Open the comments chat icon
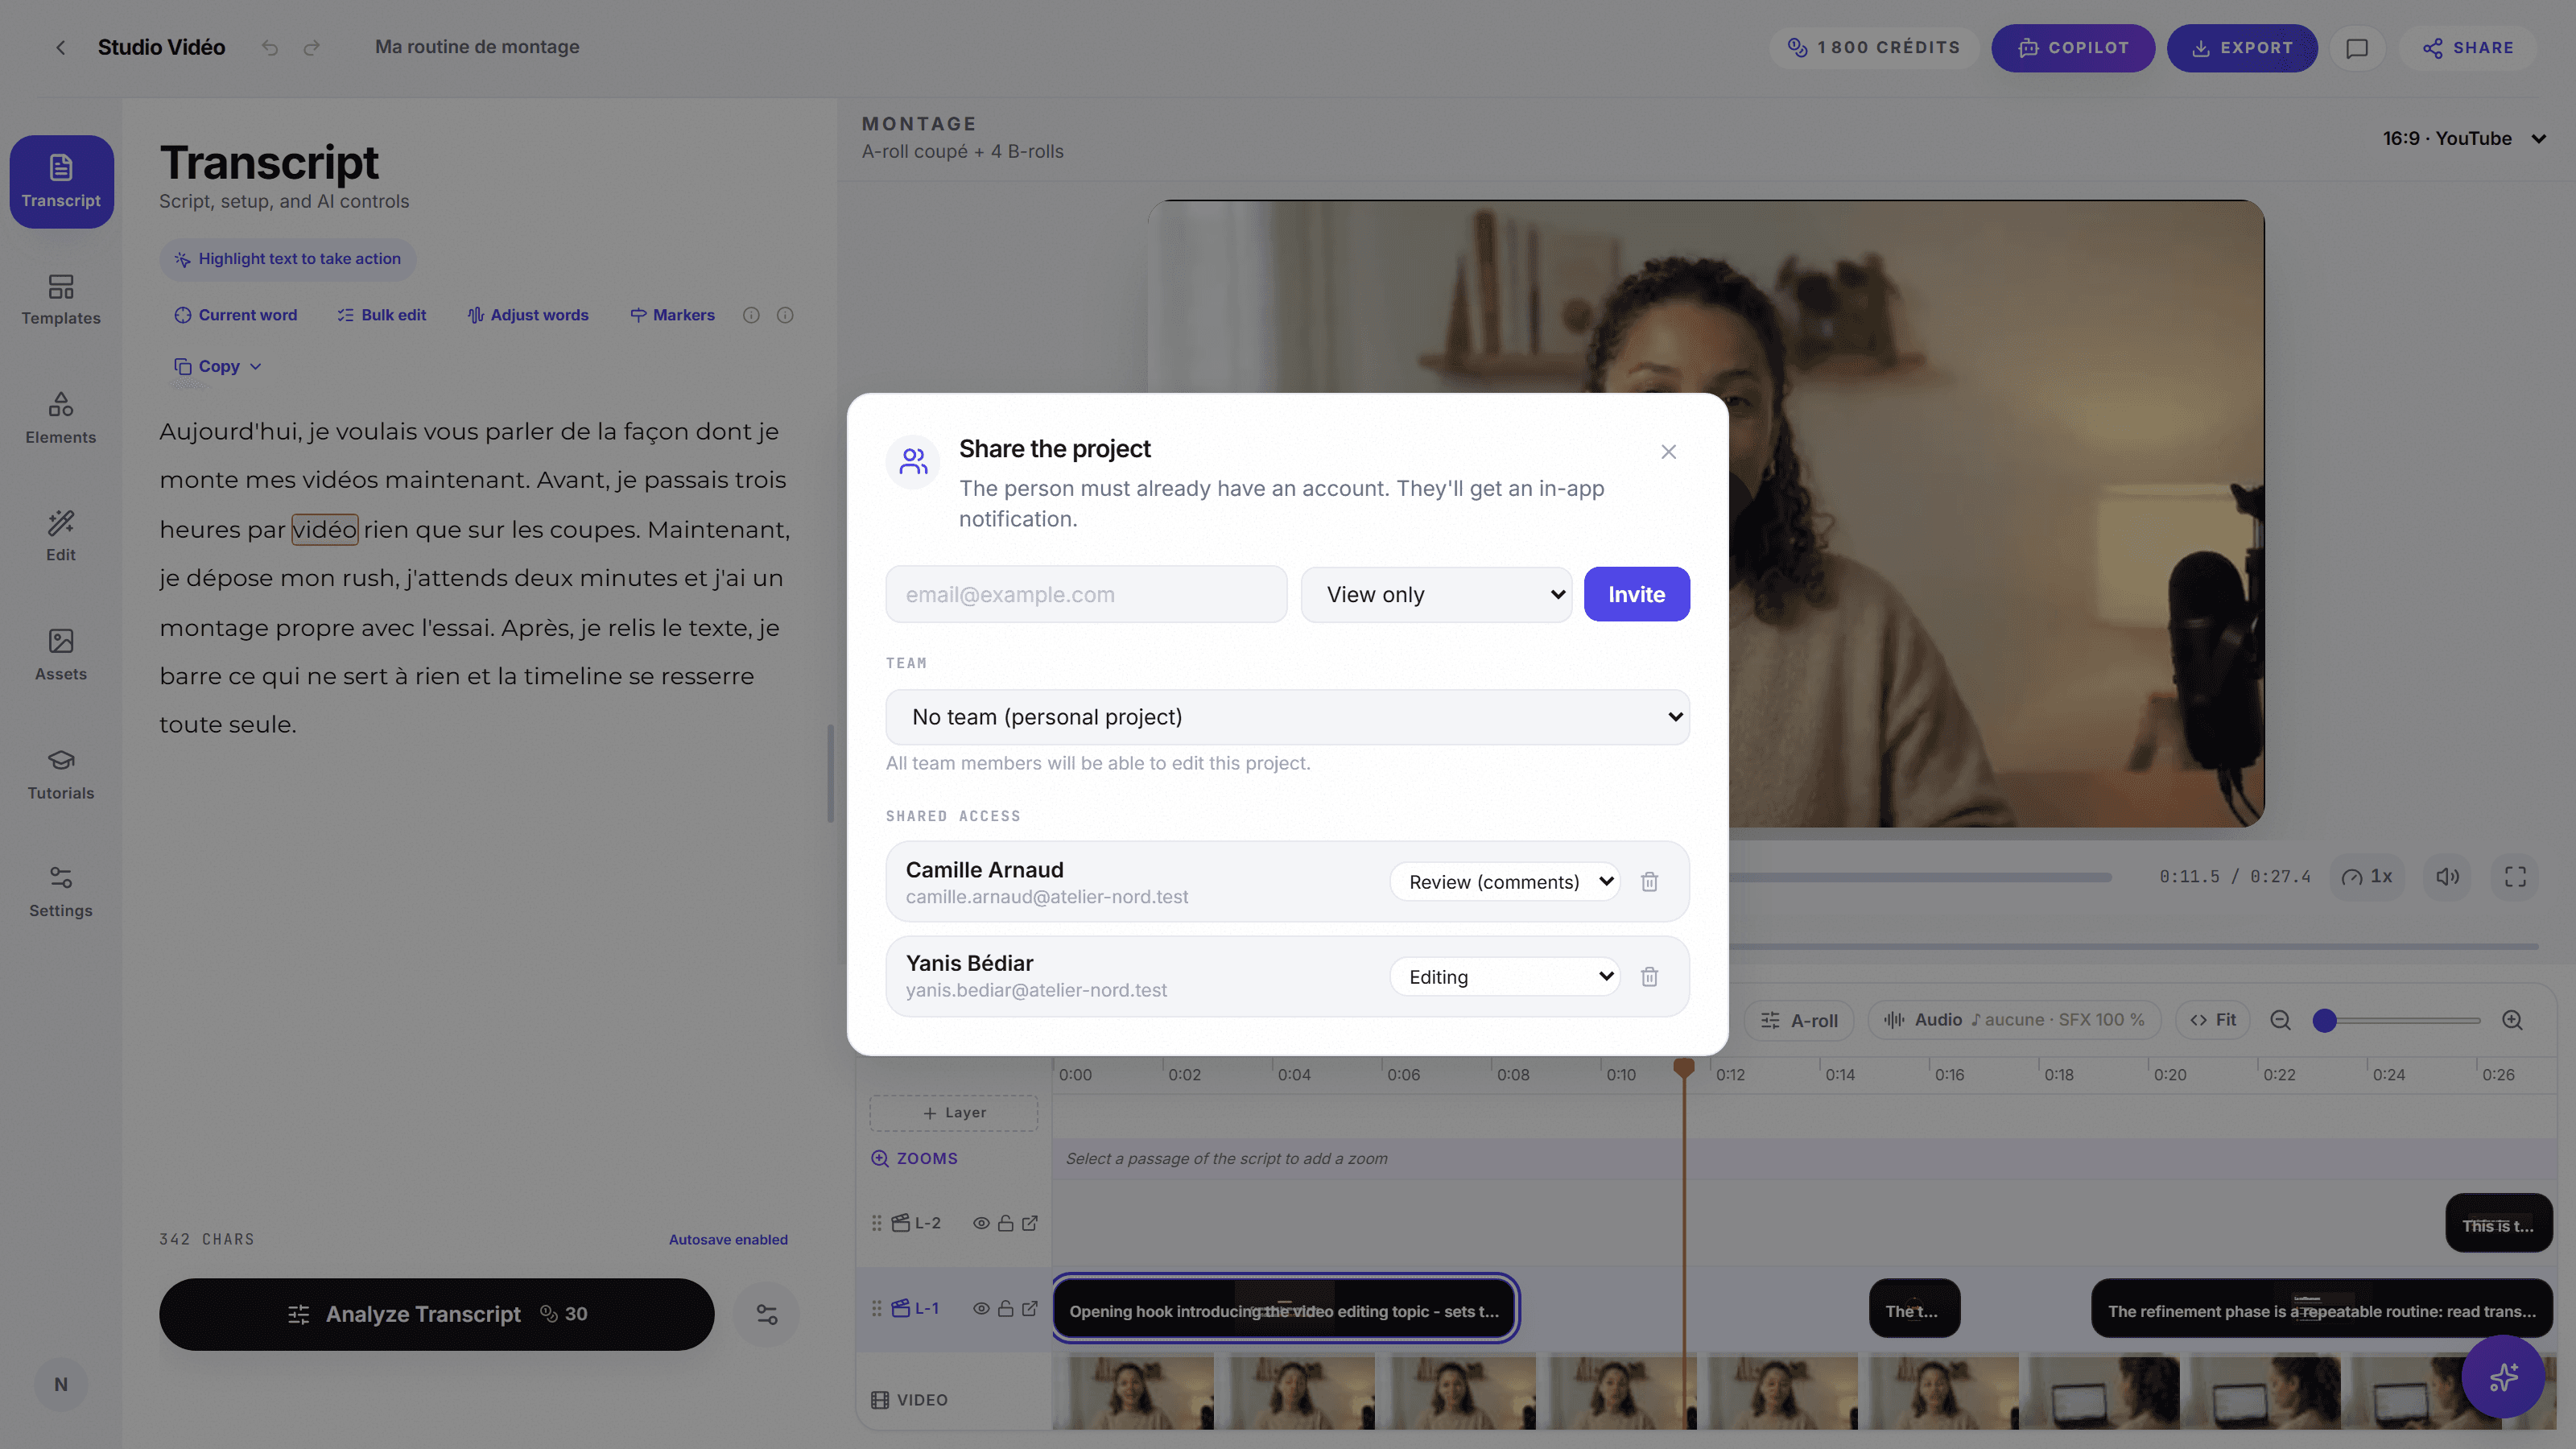 point(2357,48)
